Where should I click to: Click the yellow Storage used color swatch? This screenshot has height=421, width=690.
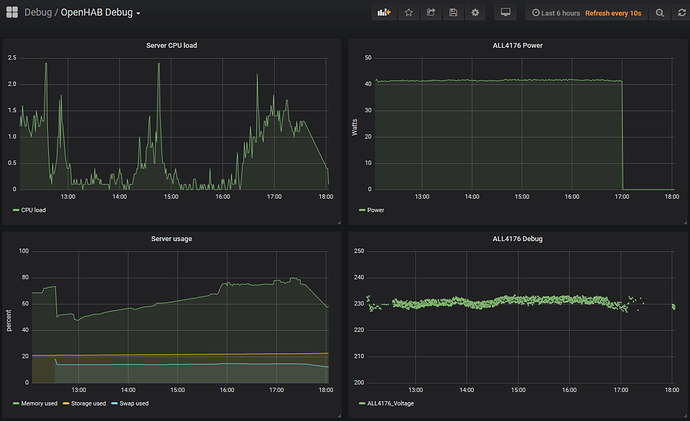[66, 403]
